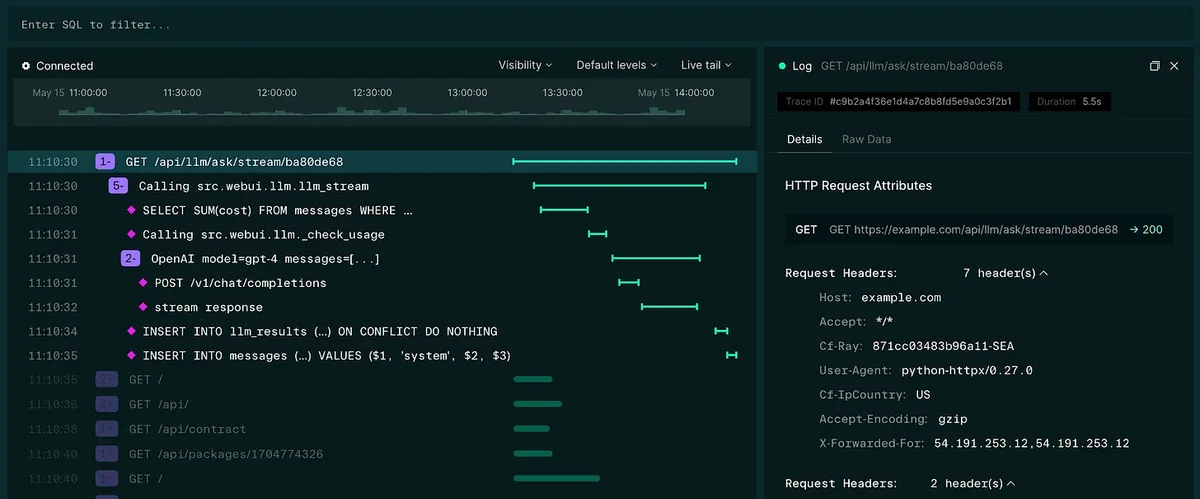1200x499 pixels.
Task: Collapse the 7 header(s) request headers
Action: coord(1005,273)
